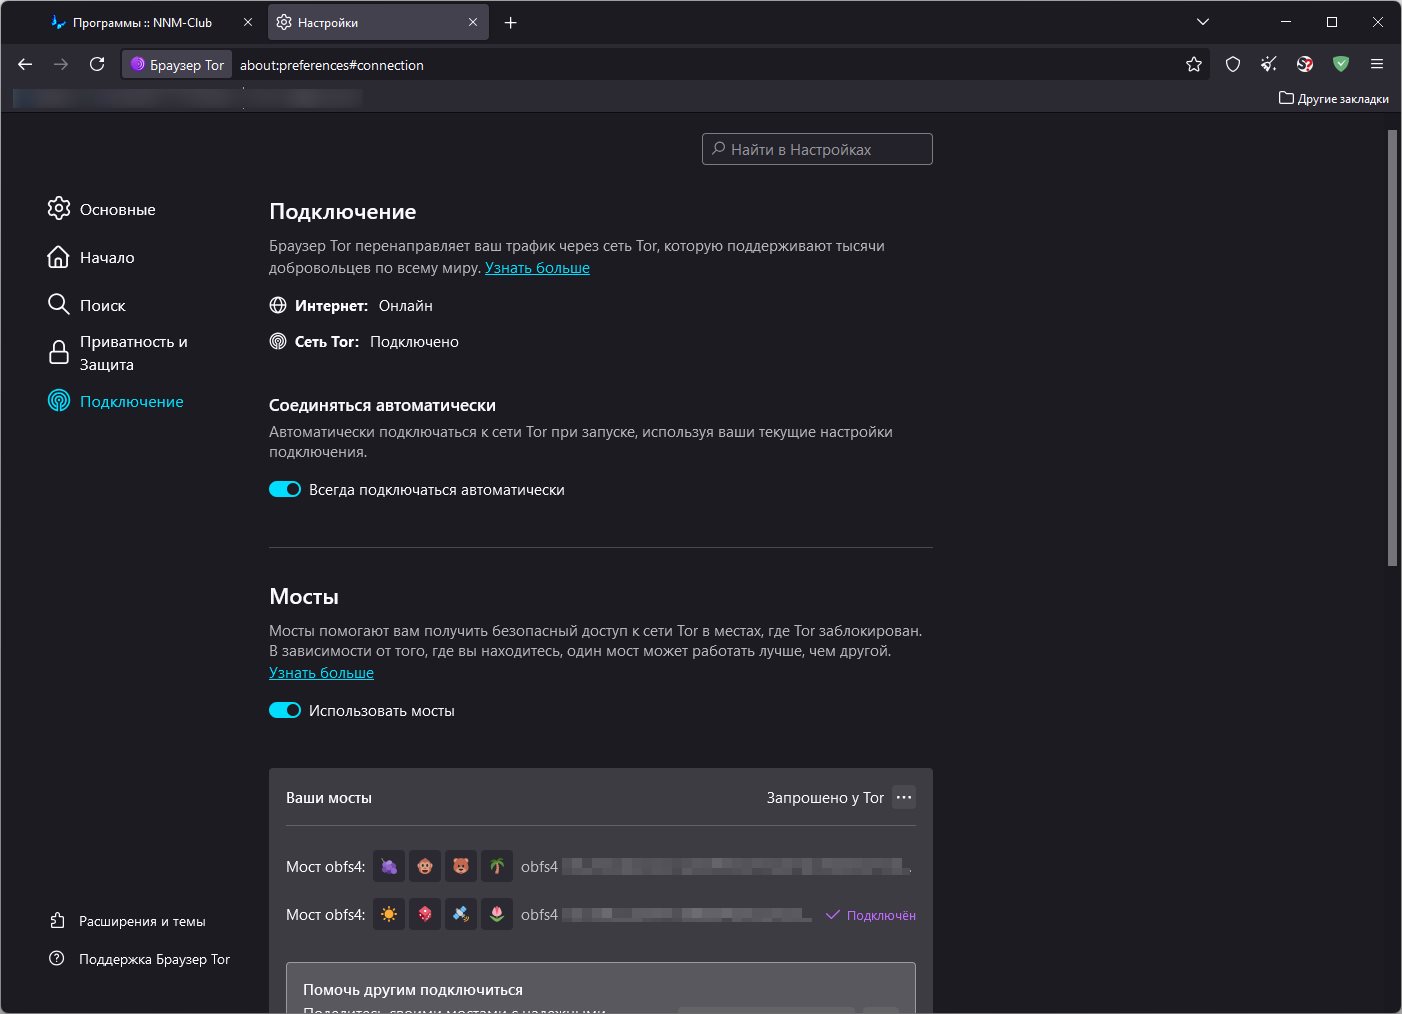Click the New Identity broom icon
This screenshot has height=1014, width=1402.
pyautogui.click(x=1269, y=65)
